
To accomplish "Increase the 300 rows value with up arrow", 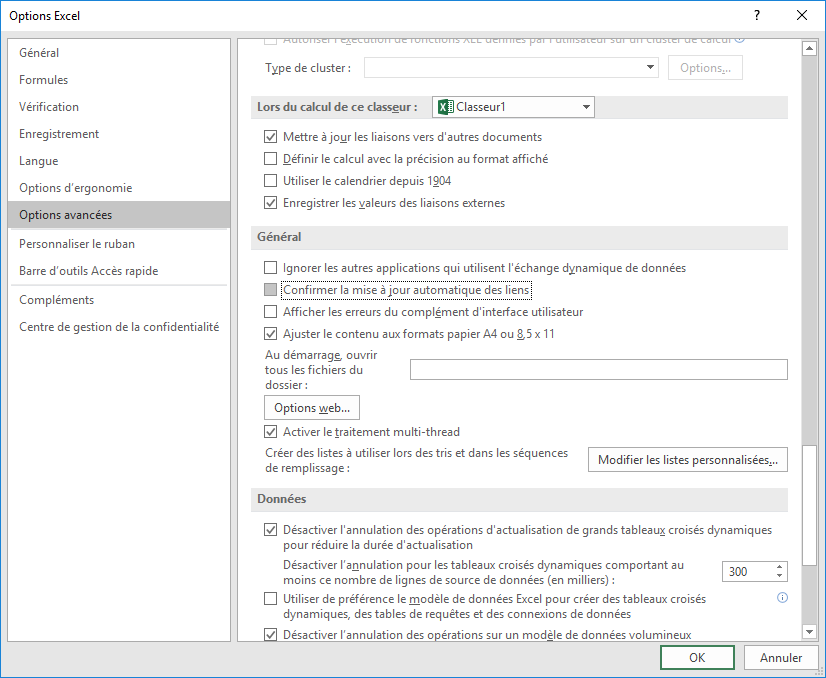I will click(x=779, y=567).
